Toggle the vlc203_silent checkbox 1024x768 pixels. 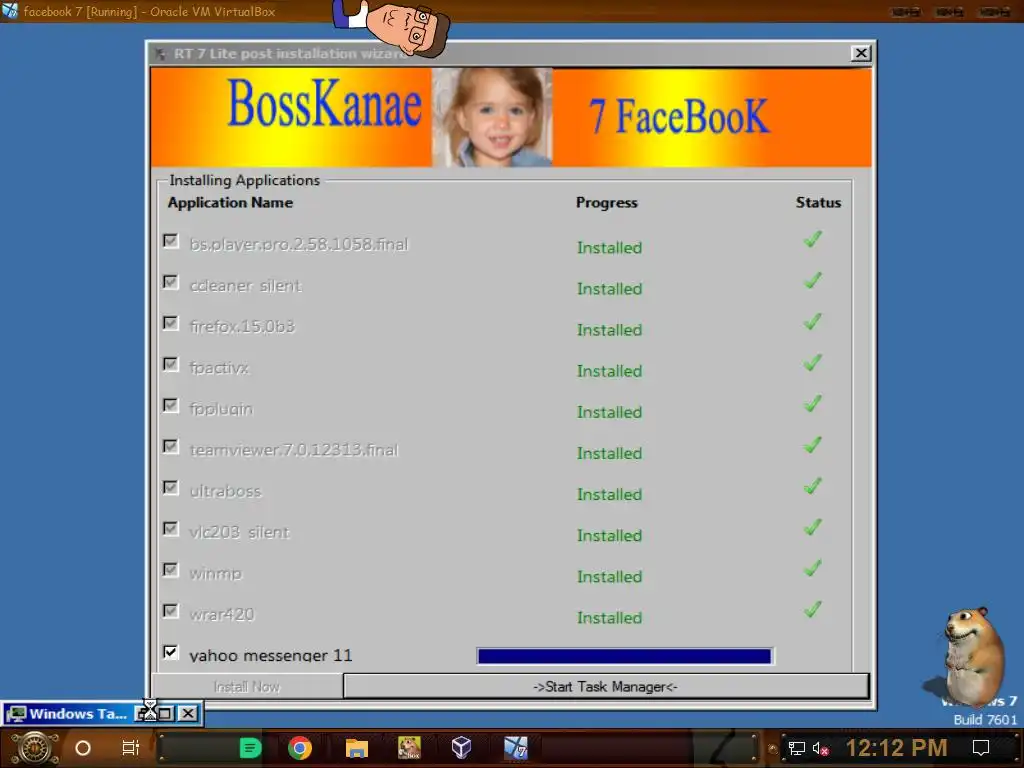pos(170,529)
